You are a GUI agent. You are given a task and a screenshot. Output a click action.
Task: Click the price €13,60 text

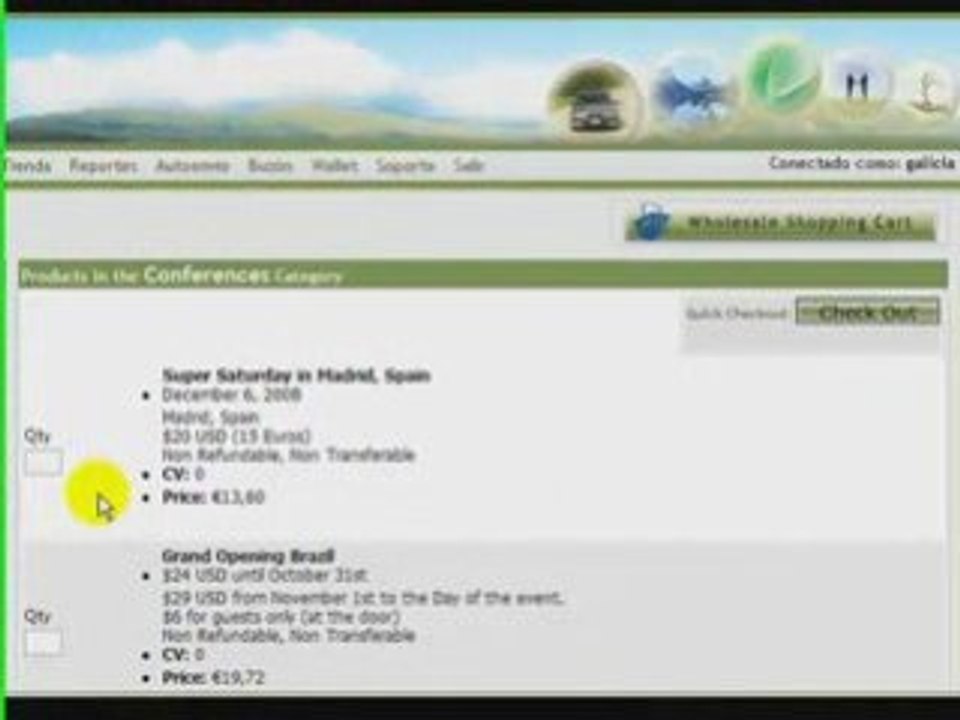pyautogui.click(x=238, y=497)
